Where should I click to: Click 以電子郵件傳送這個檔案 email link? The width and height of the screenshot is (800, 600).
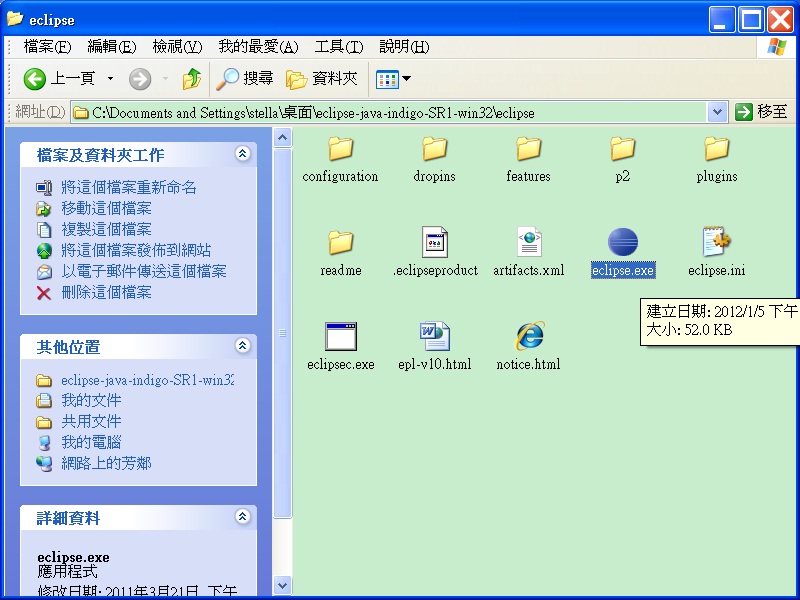[143, 271]
